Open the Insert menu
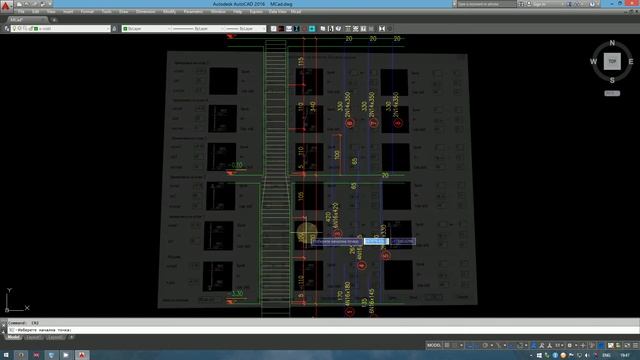This screenshot has width=640, height=360. point(68,12)
